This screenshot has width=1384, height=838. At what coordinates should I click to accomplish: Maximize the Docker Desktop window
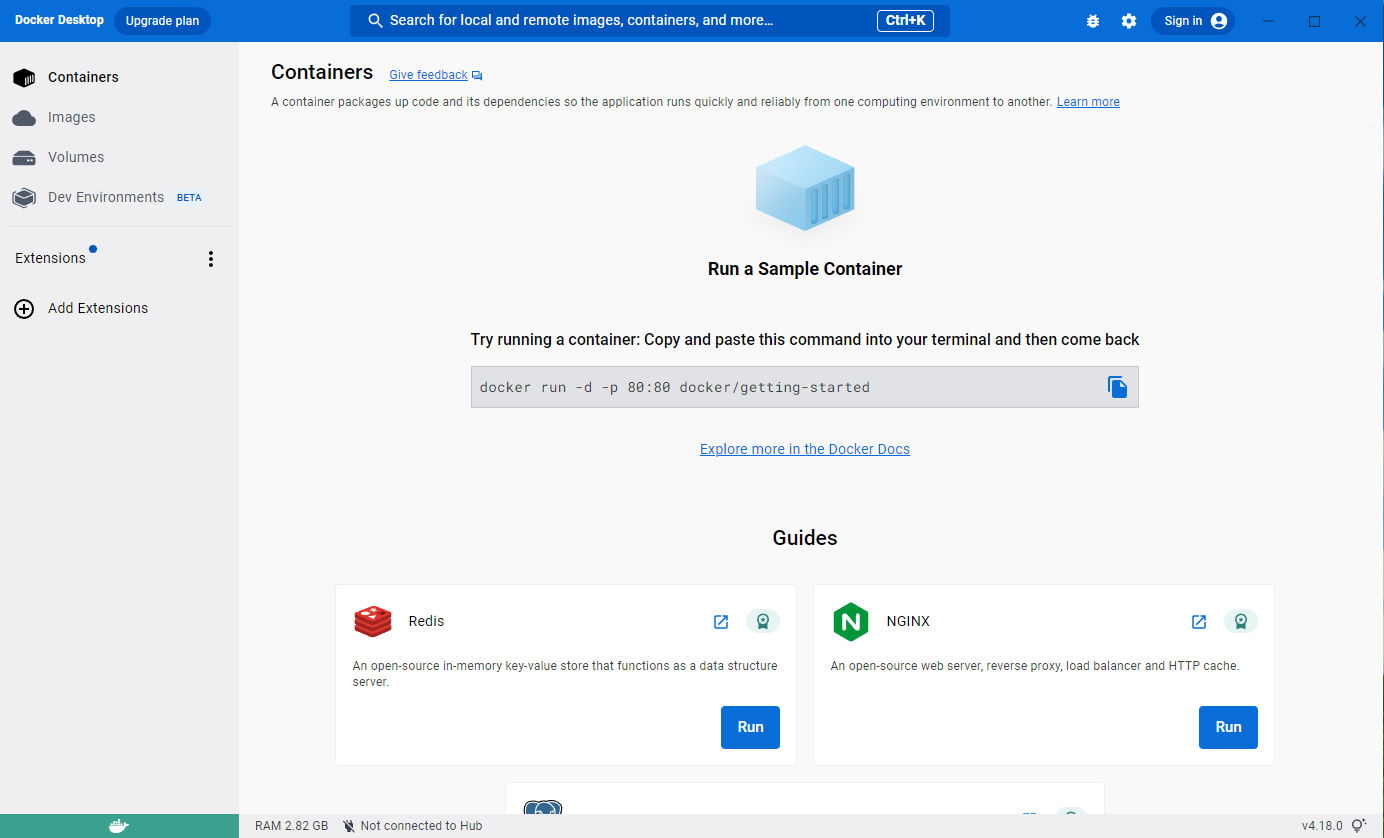(1315, 21)
